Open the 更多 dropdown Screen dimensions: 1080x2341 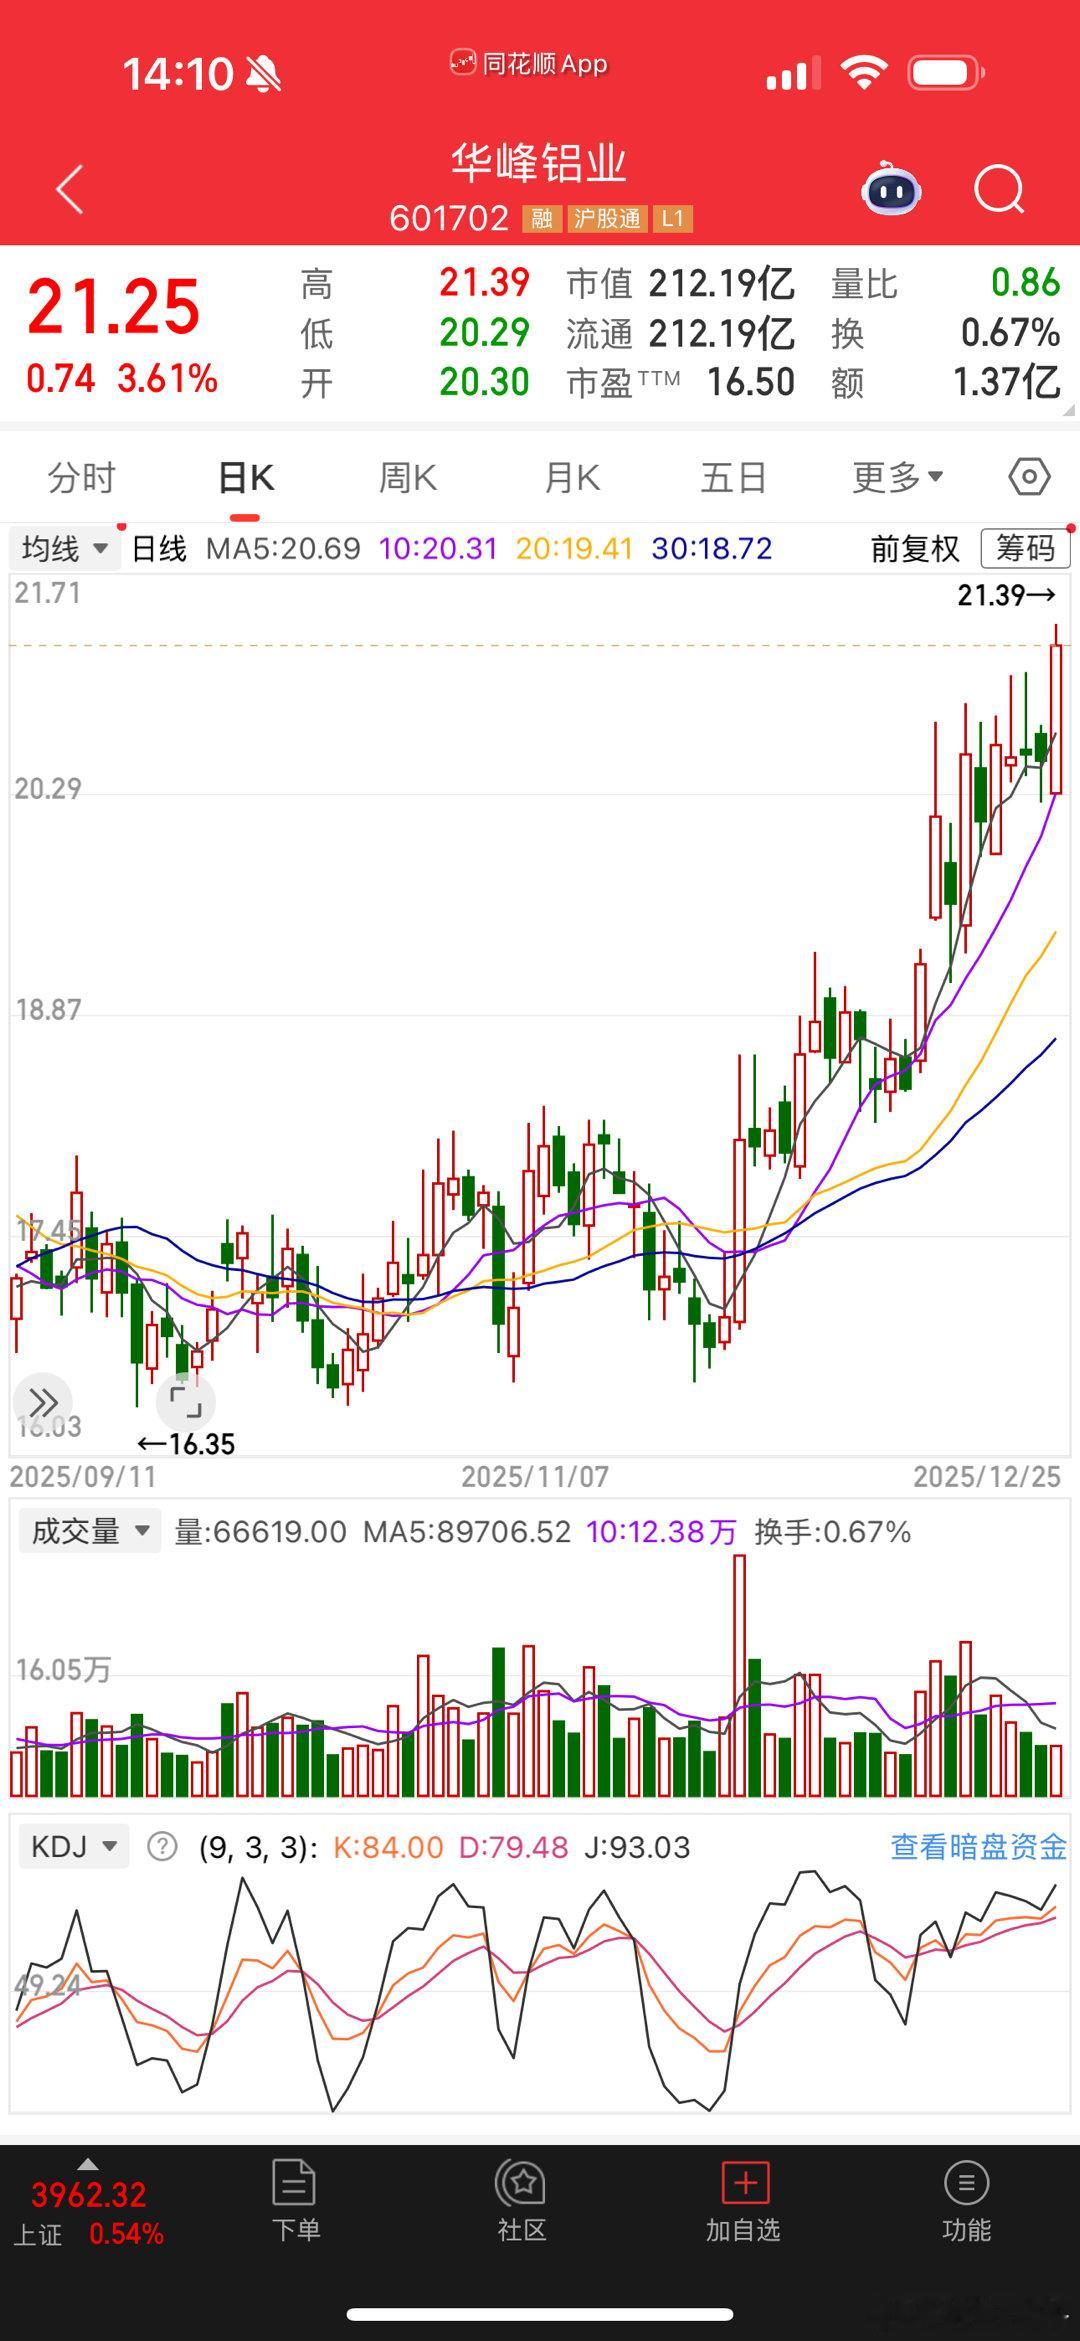click(897, 478)
